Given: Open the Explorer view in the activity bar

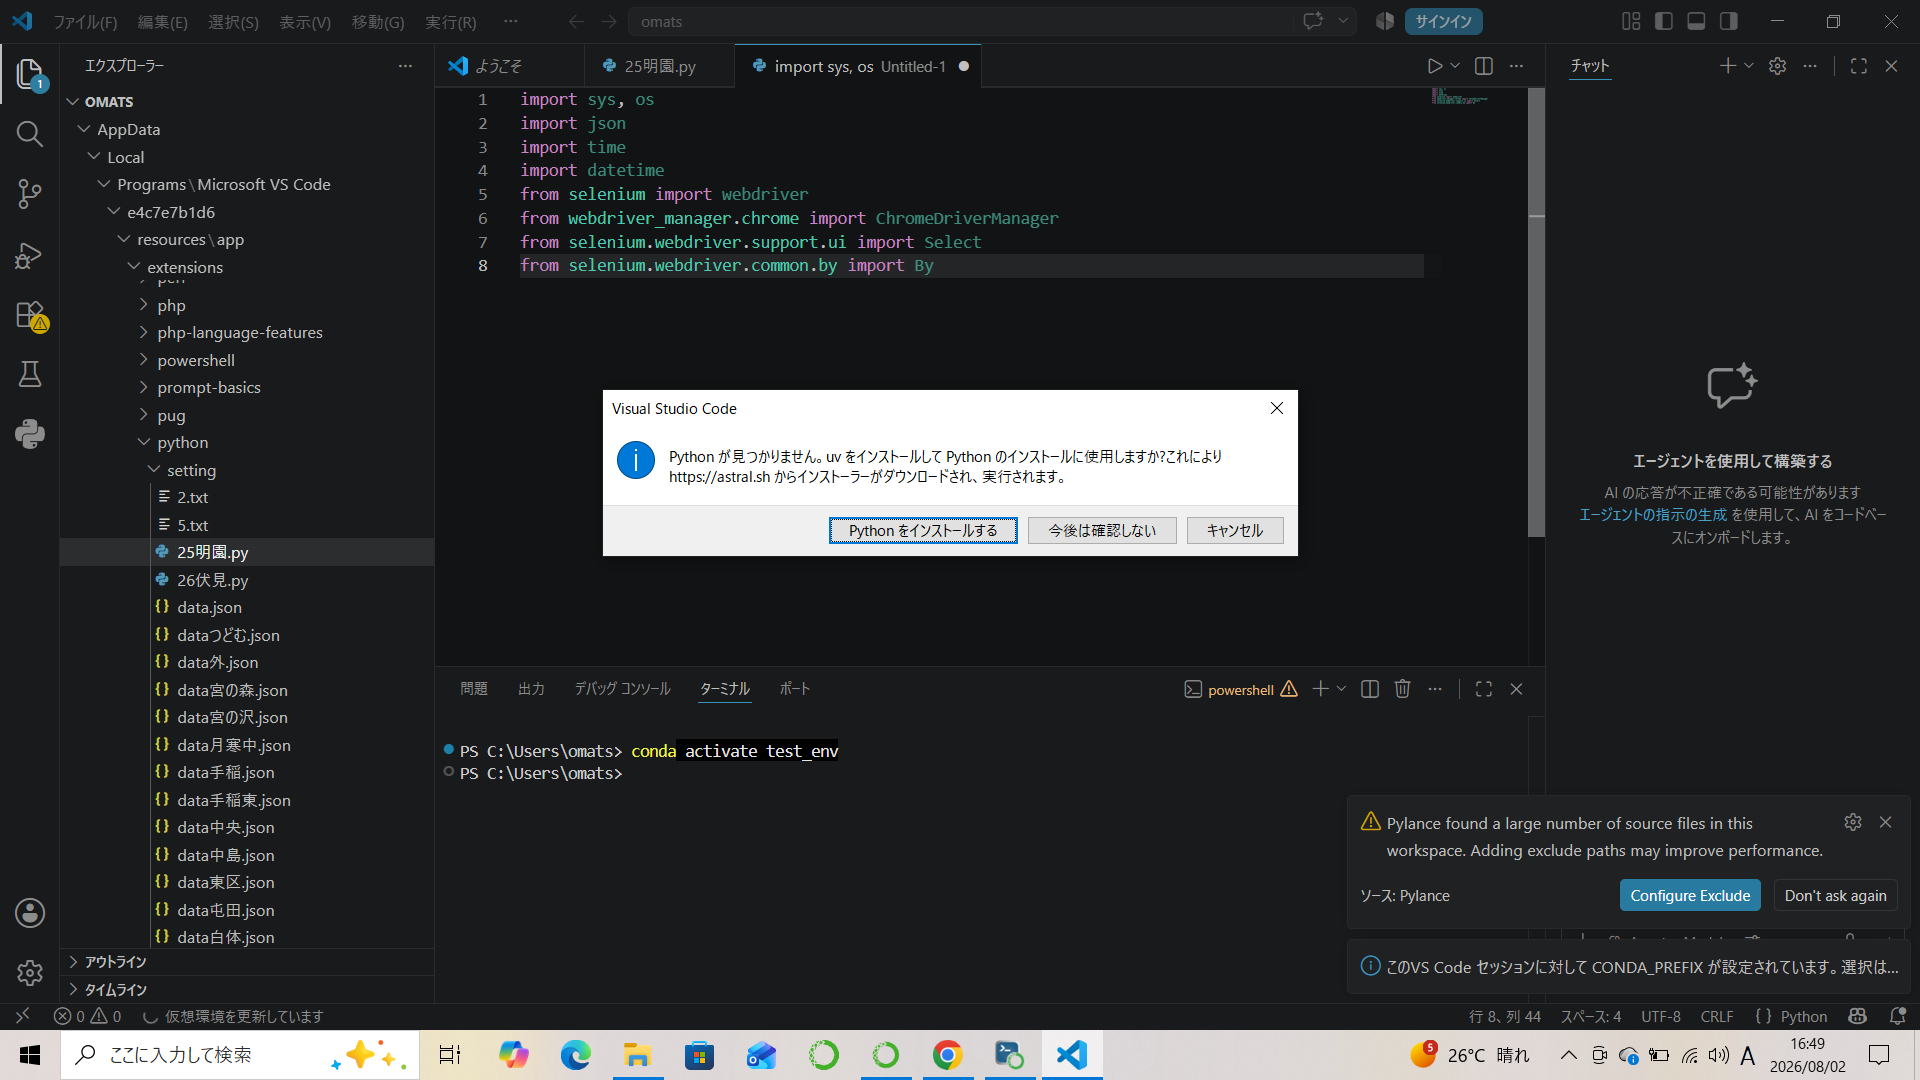Looking at the screenshot, I should (30, 74).
